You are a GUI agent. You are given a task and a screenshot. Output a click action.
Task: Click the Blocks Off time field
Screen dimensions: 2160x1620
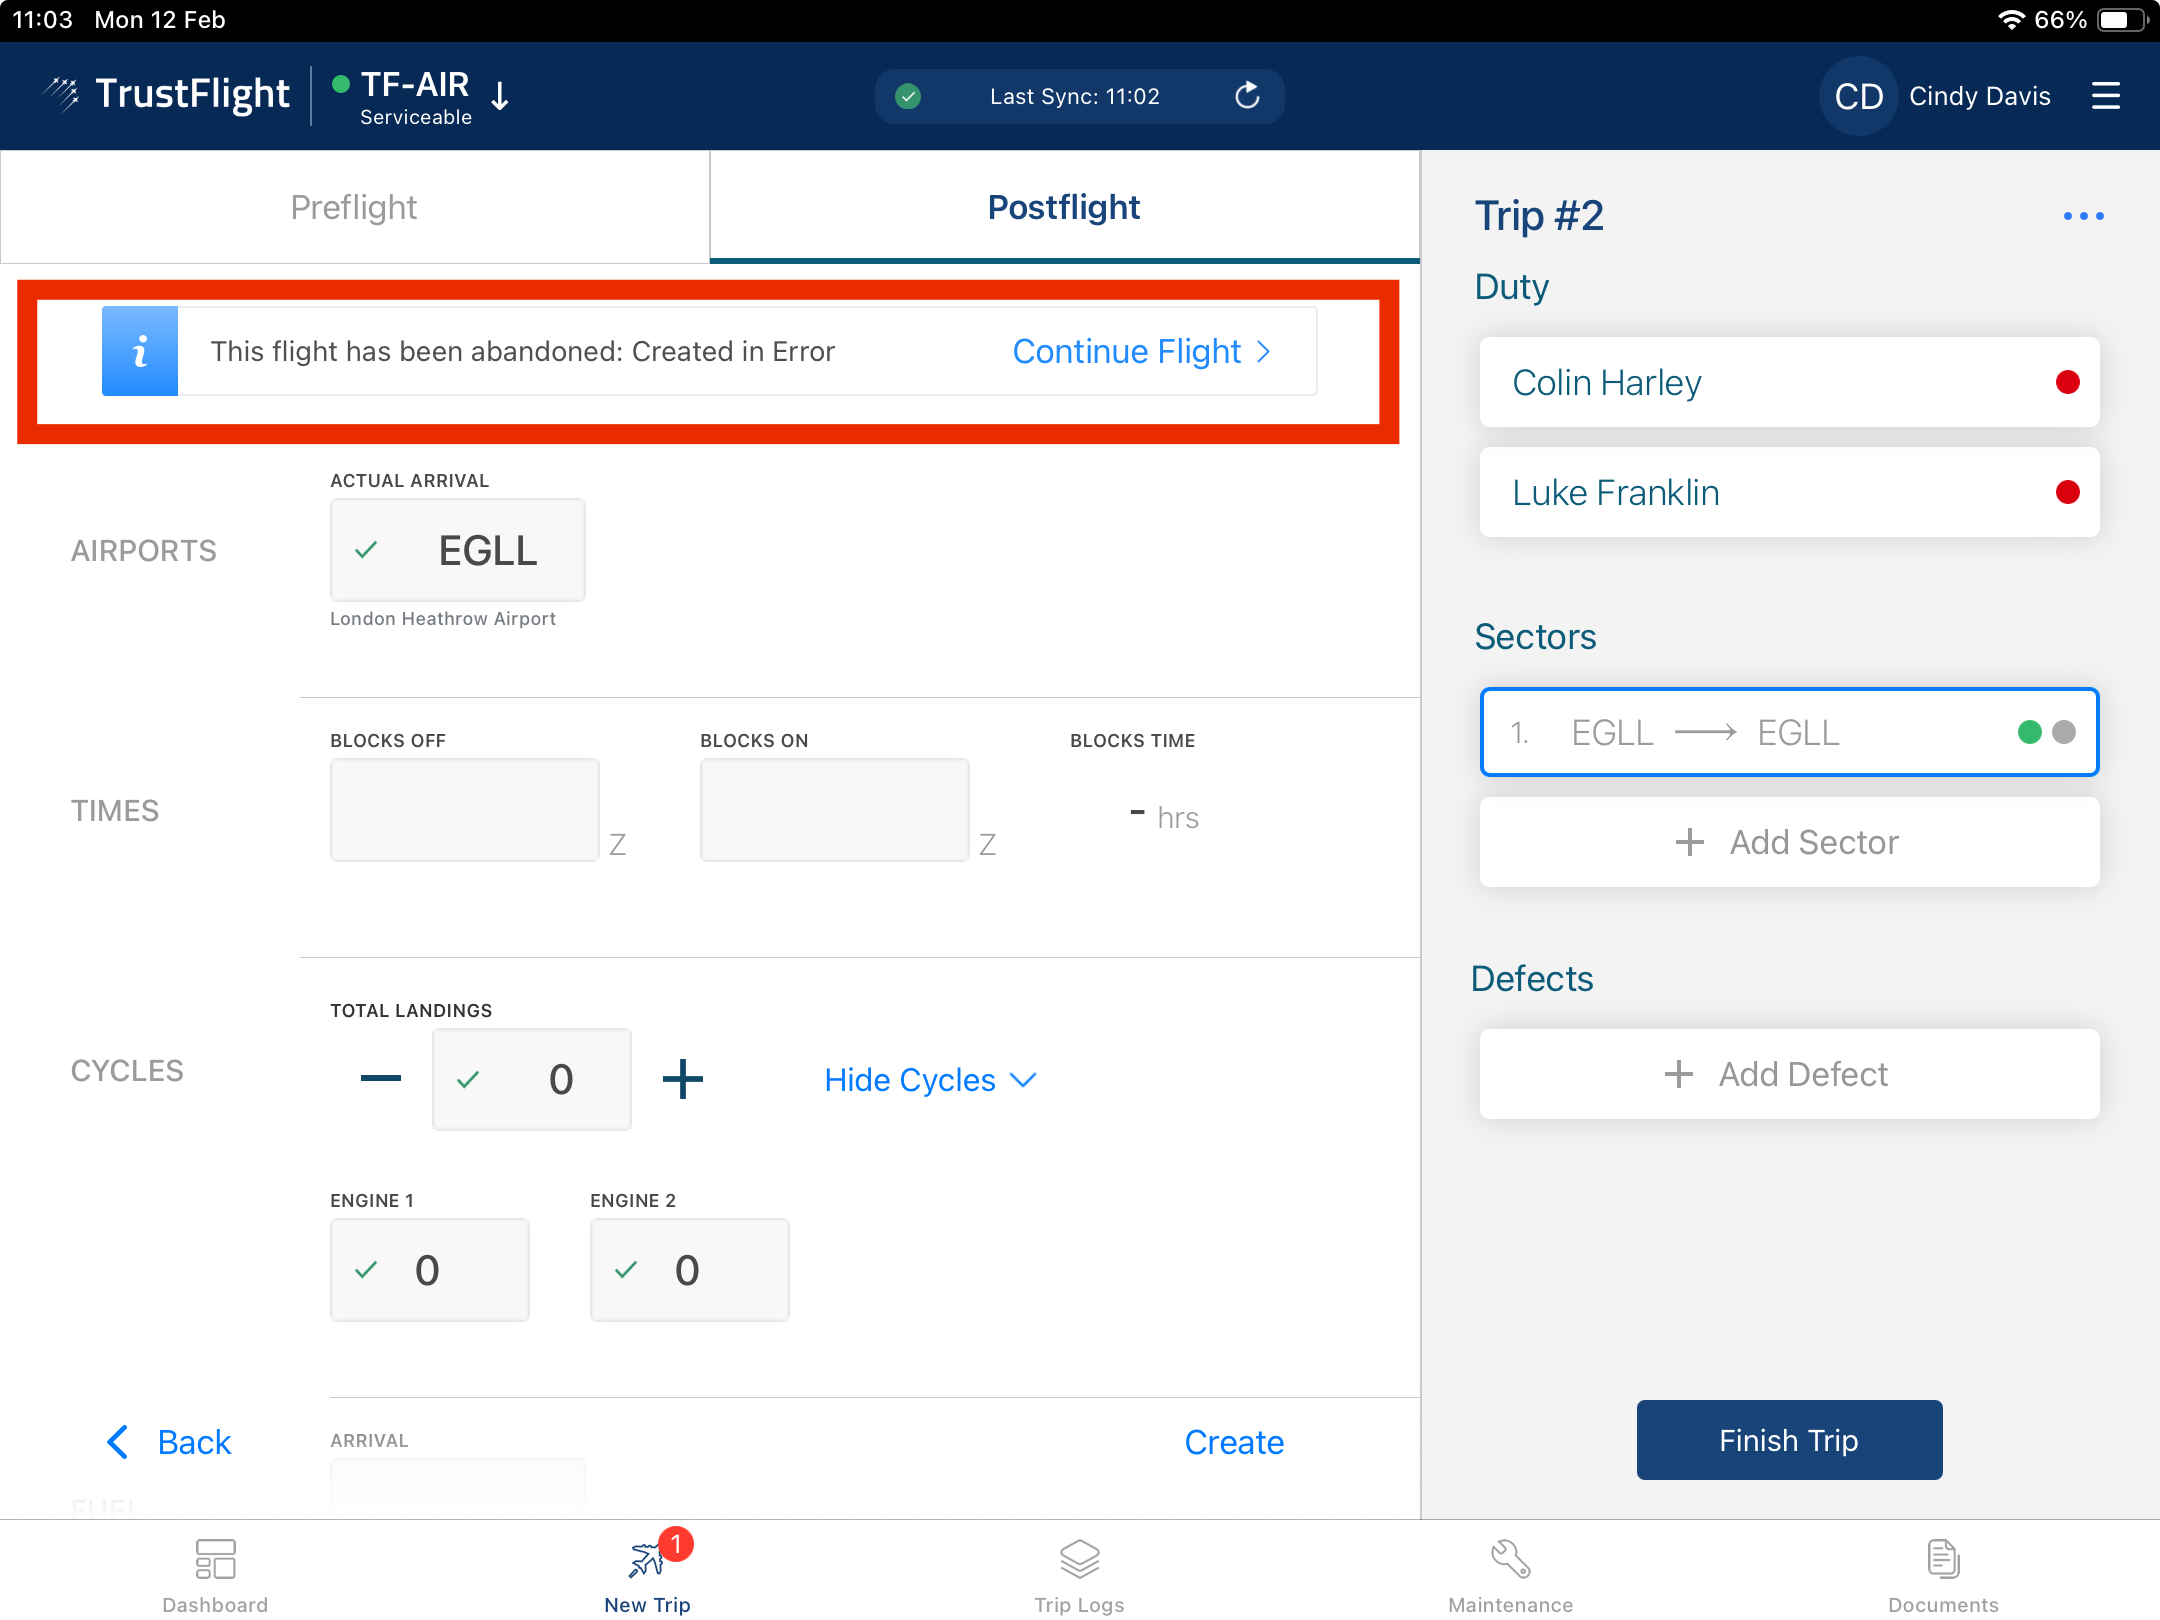pyautogui.click(x=465, y=810)
